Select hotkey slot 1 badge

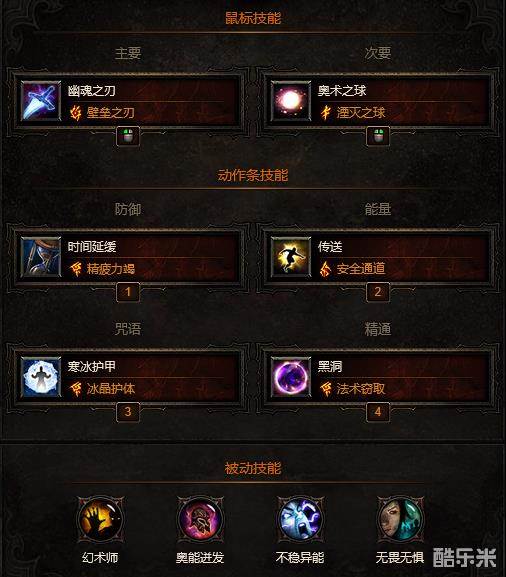click(128, 292)
